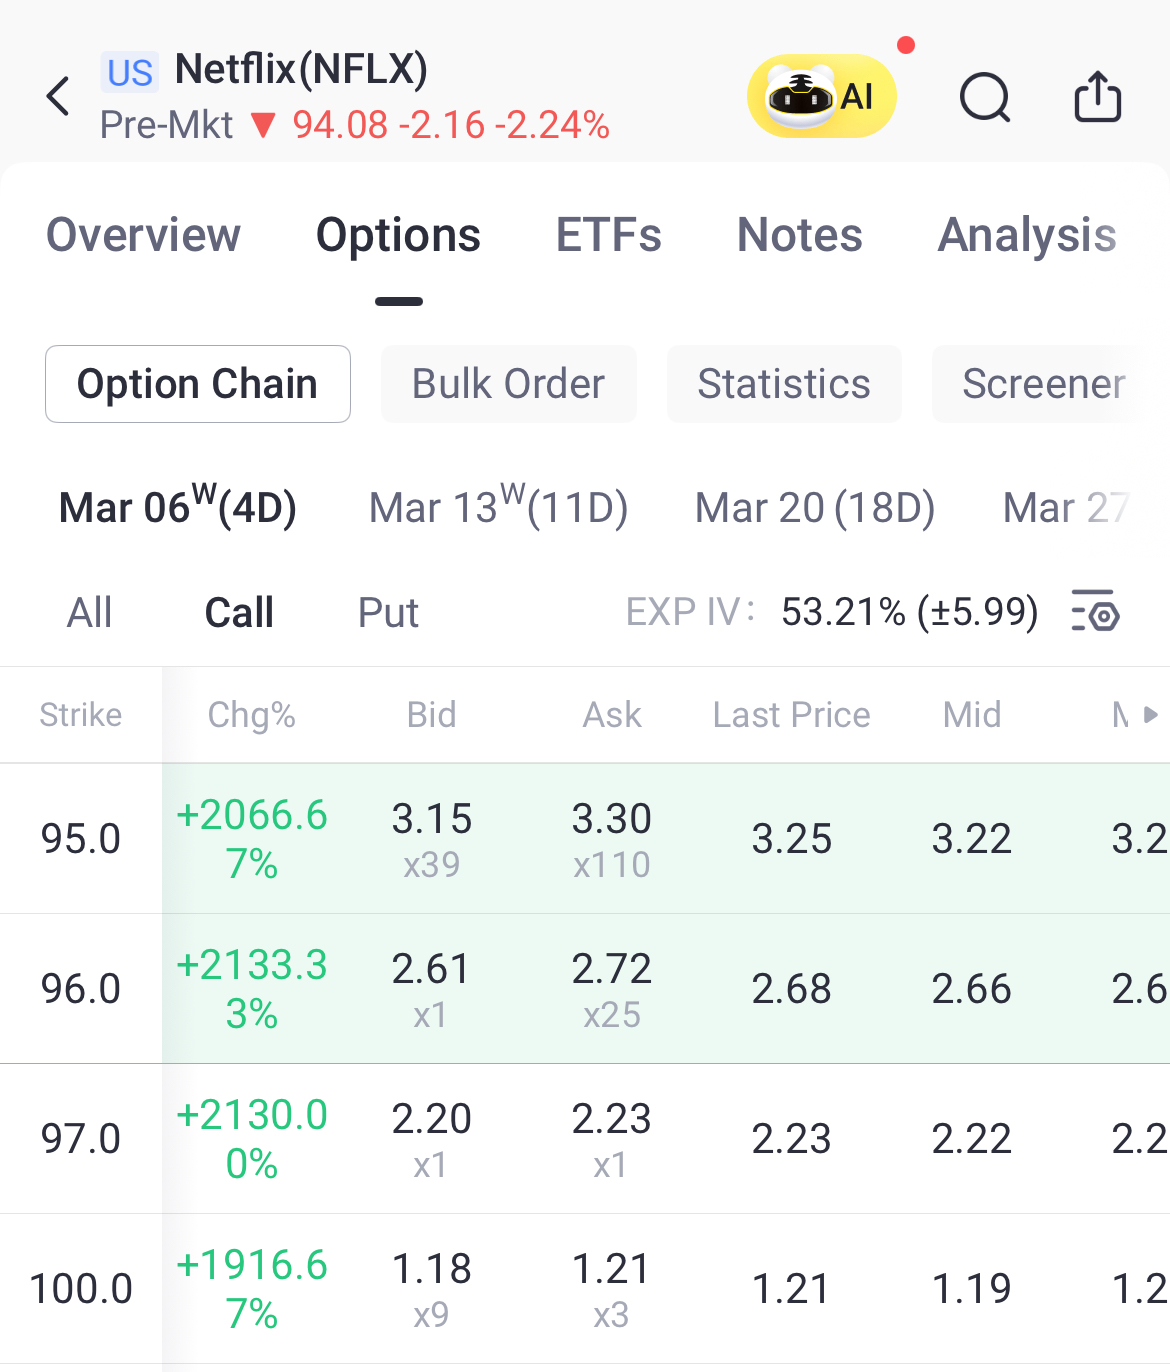Open the Analysis tab
The width and height of the screenshot is (1170, 1372).
(x=1026, y=236)
